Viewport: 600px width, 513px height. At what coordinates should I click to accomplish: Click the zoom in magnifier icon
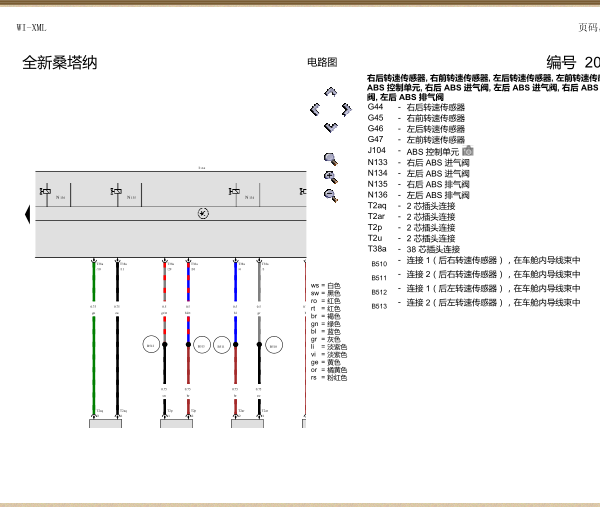(331, 178)
